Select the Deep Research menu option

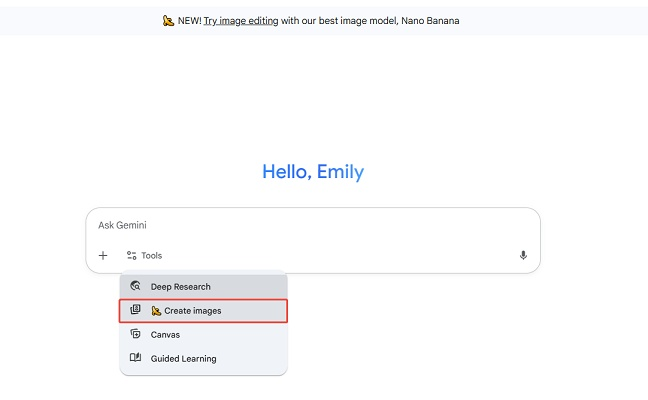[x=181, y=287]
